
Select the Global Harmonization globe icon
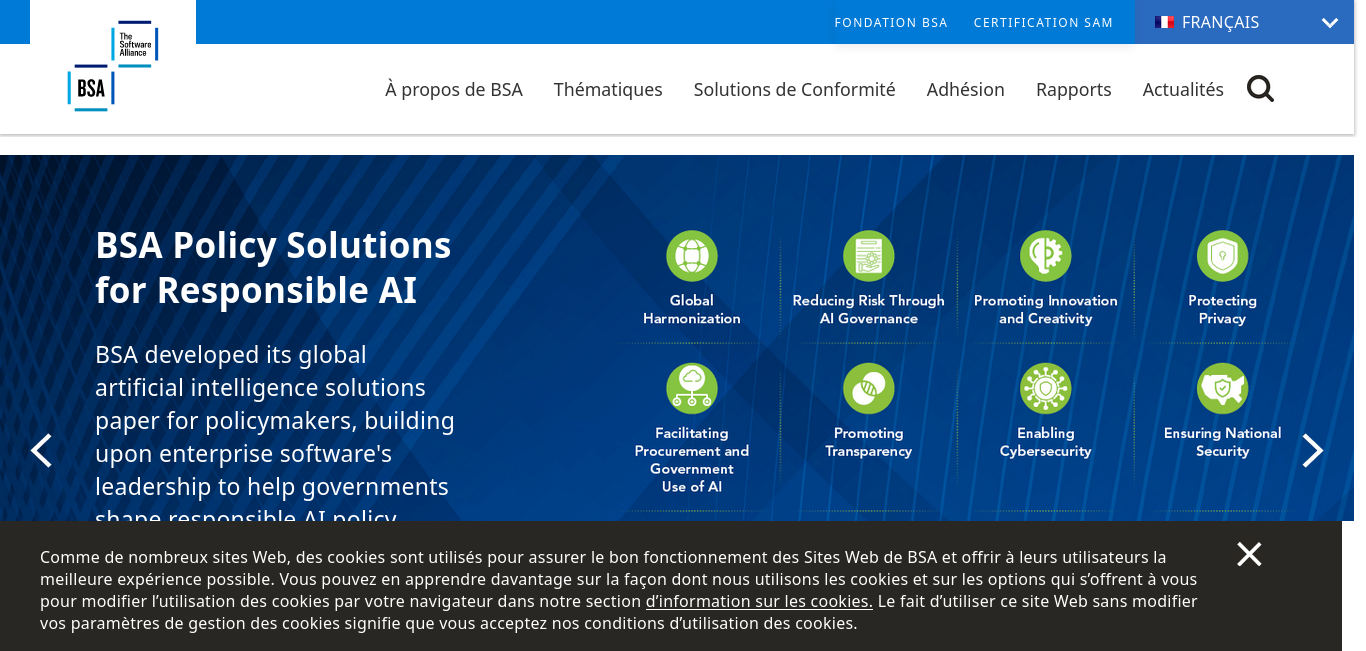[692, 256]
